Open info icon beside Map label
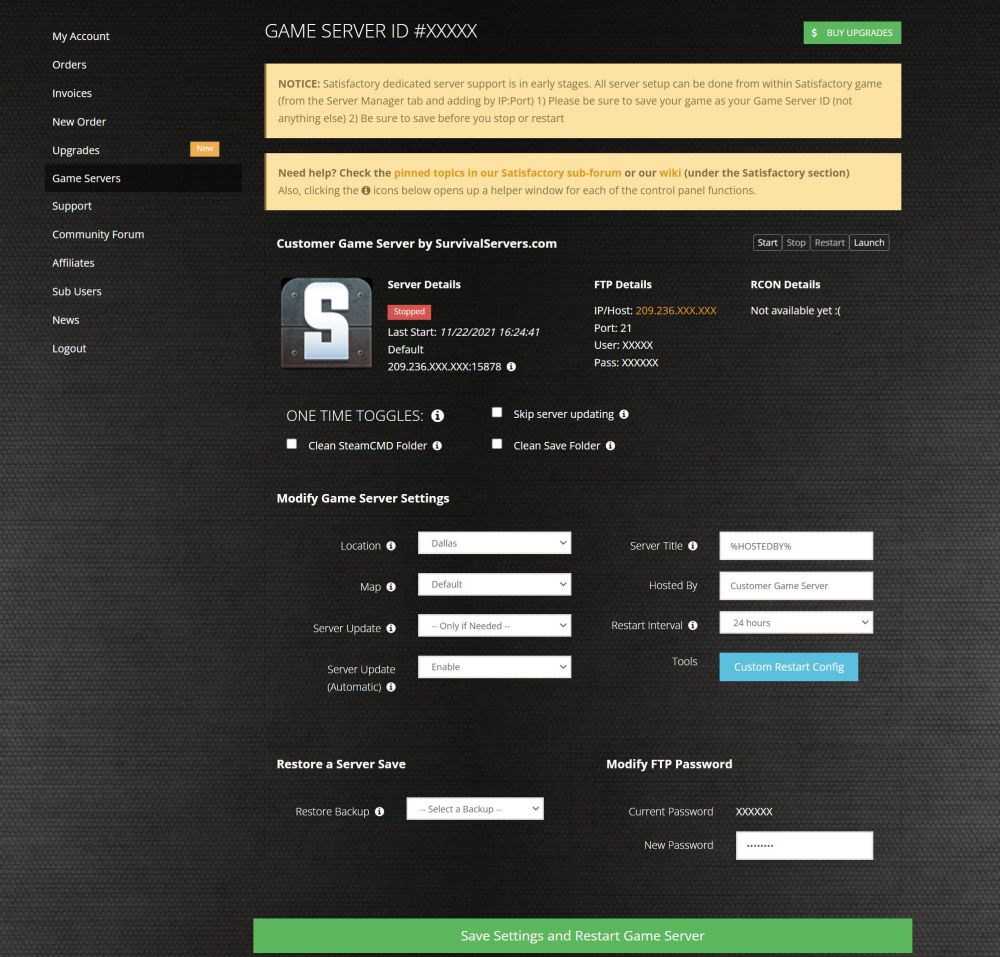The height and width of the screenshot is (957, 1000). (x=391, y=587)
